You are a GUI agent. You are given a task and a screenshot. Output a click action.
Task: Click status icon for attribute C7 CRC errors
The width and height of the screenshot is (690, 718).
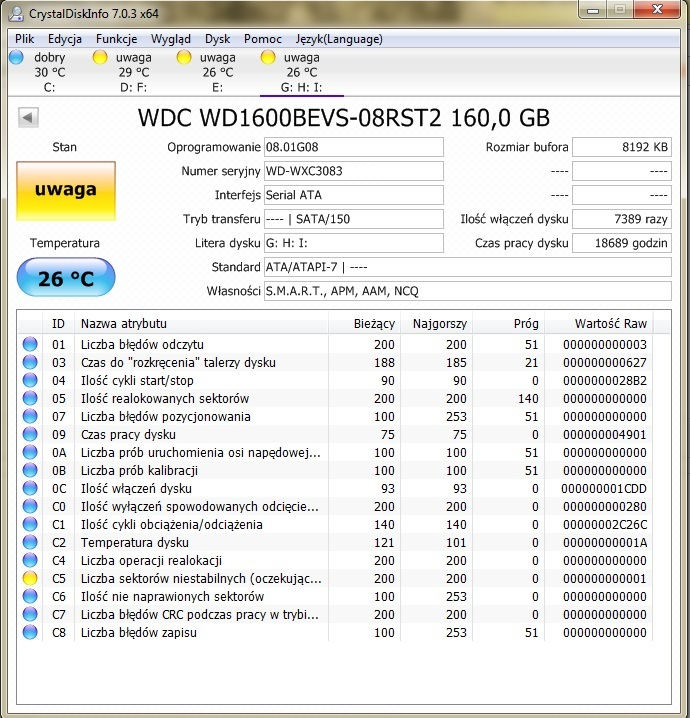[x=30, y=615]
